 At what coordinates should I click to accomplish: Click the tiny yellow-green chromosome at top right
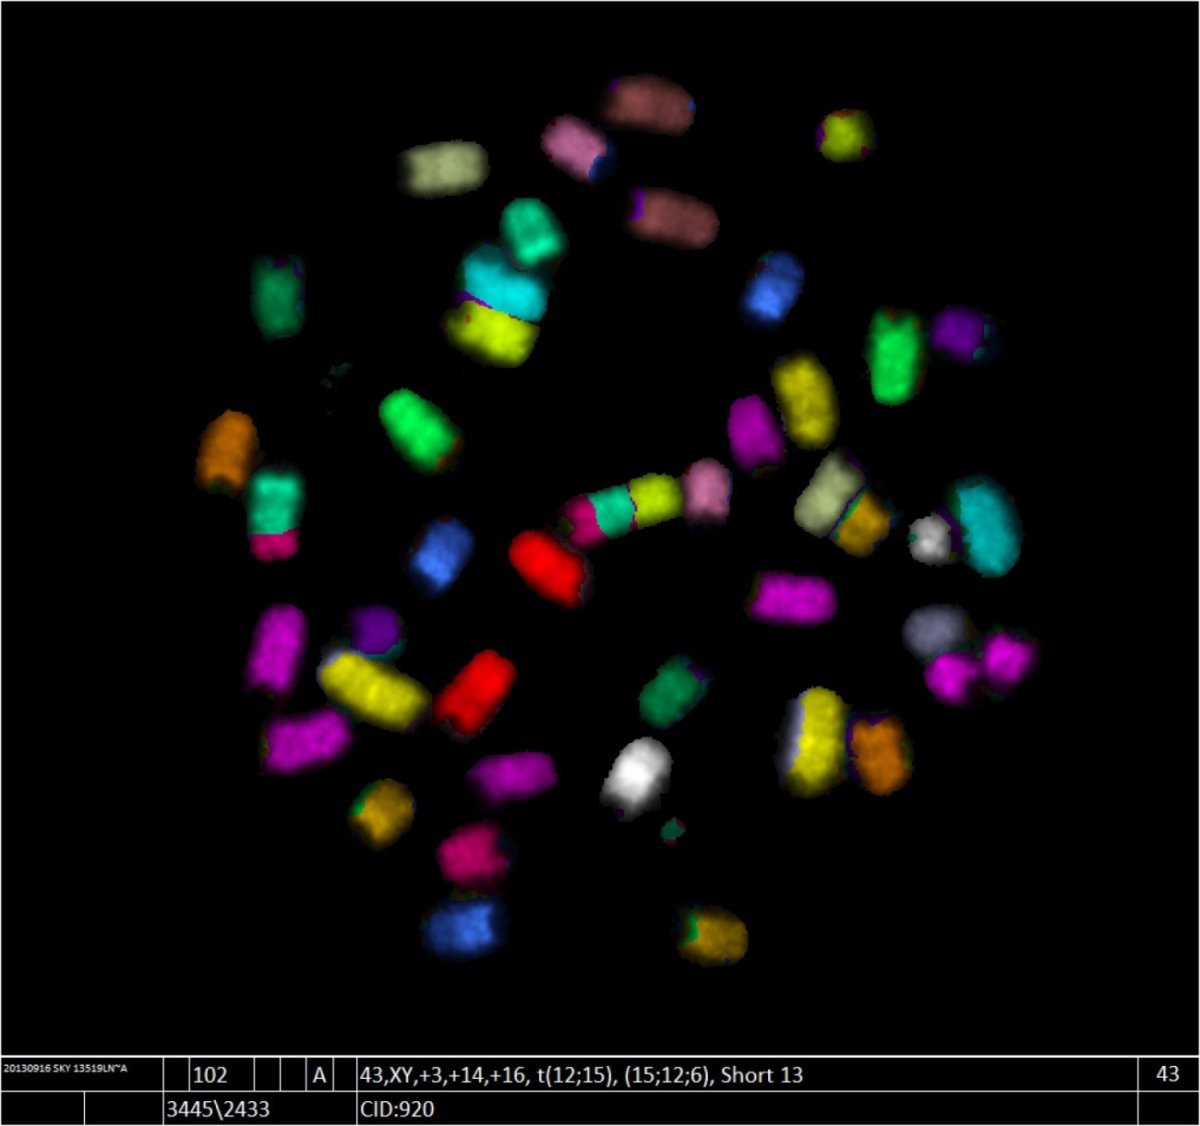[846, 135]
